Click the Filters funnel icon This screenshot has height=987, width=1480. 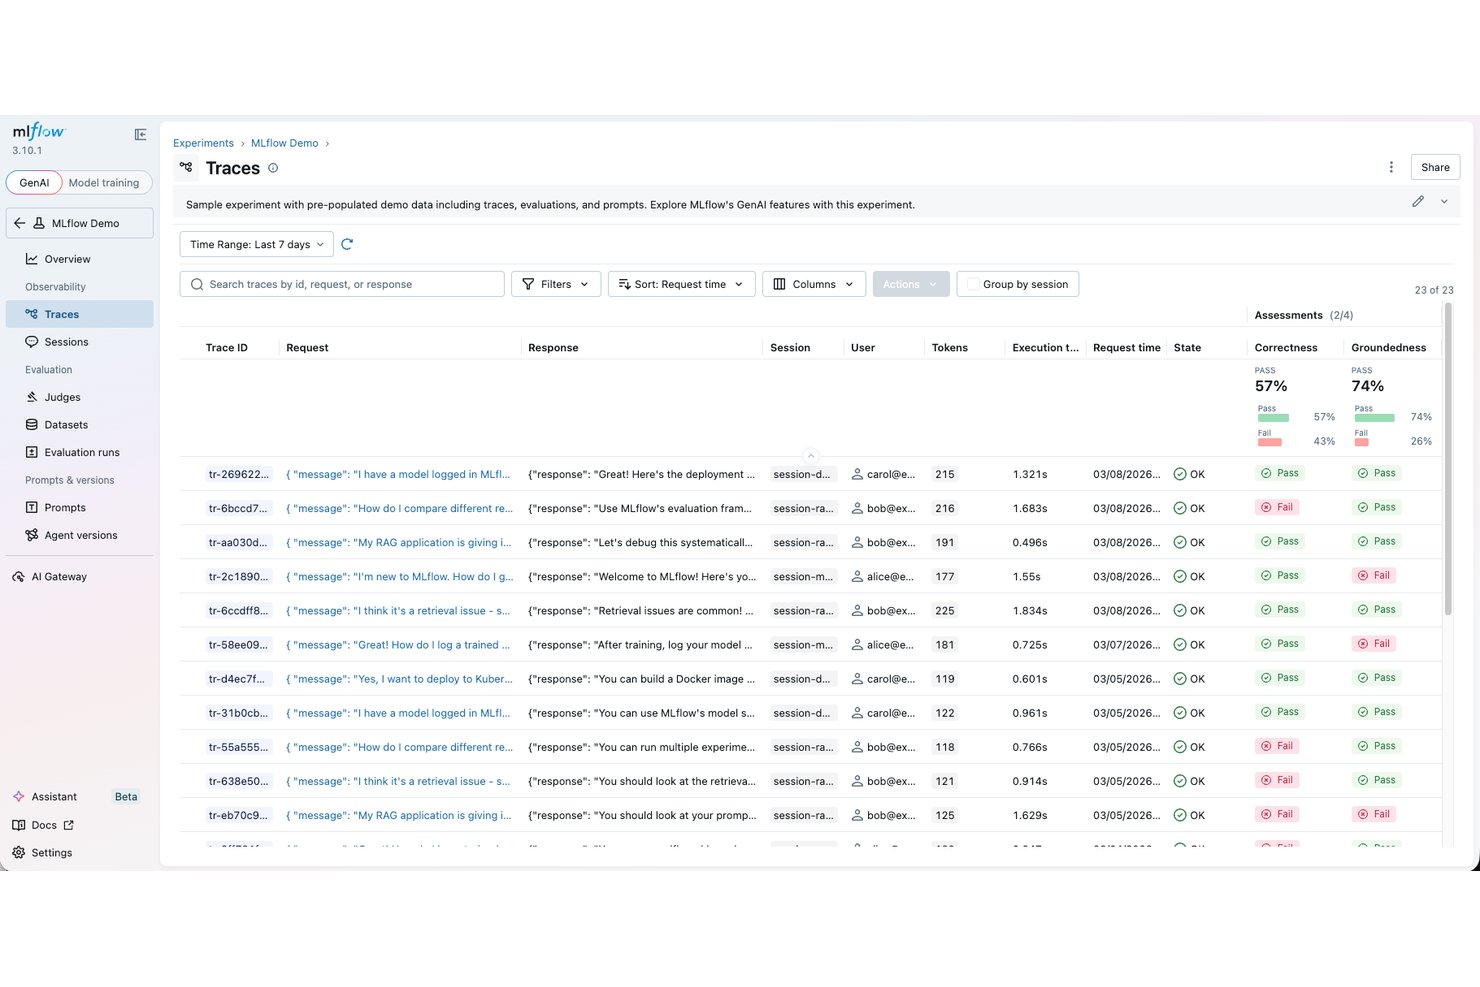[x=528, y=284]
